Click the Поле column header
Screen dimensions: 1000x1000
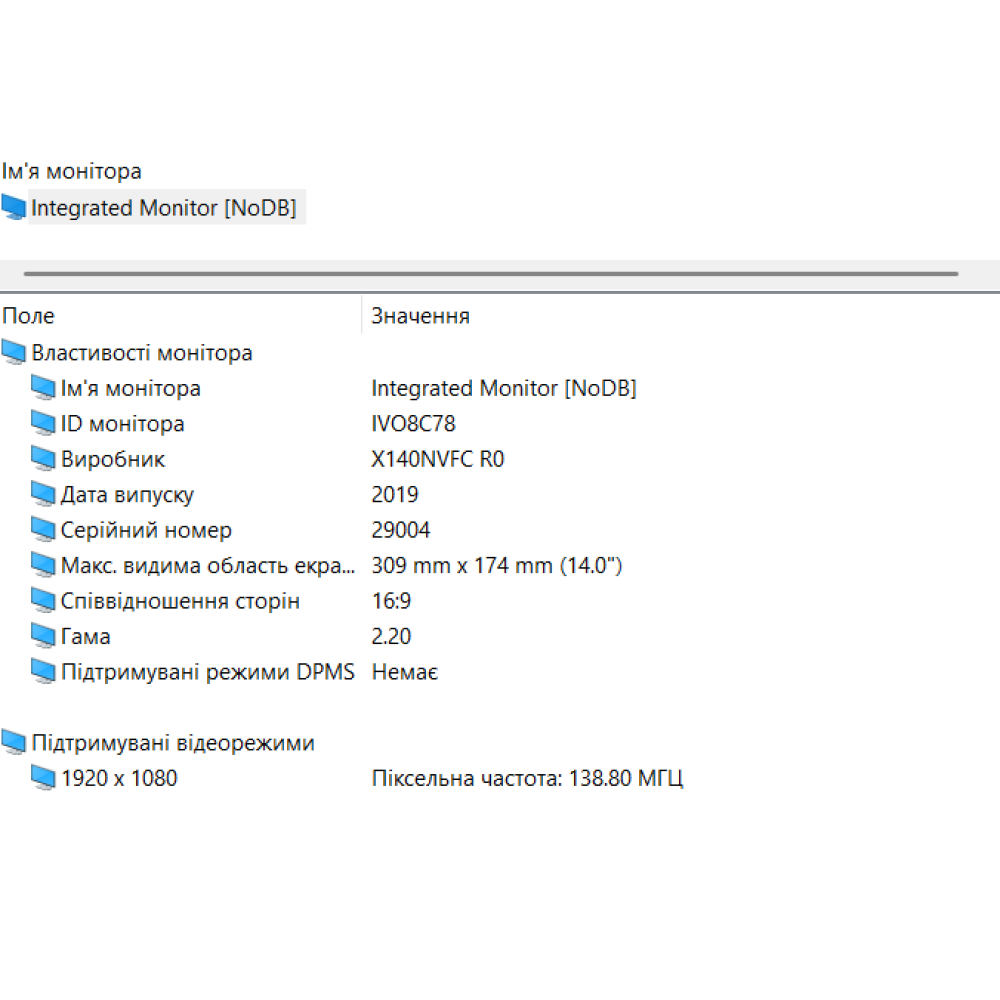click(29, 316)
